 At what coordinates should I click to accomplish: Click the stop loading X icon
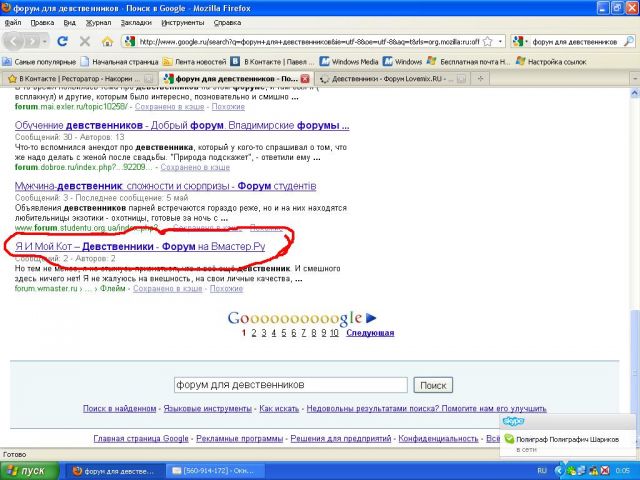pyautogui.click(x=84, y=41)
